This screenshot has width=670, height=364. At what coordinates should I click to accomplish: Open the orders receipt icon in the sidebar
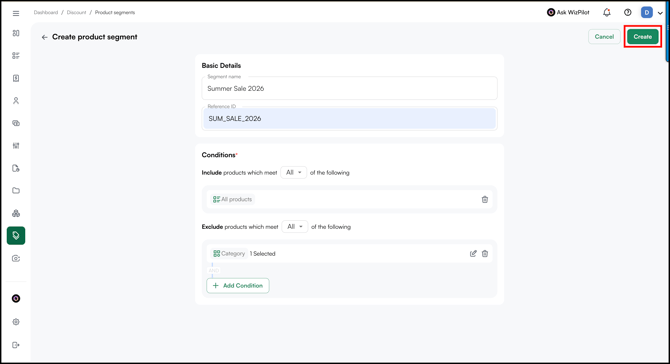16,78
